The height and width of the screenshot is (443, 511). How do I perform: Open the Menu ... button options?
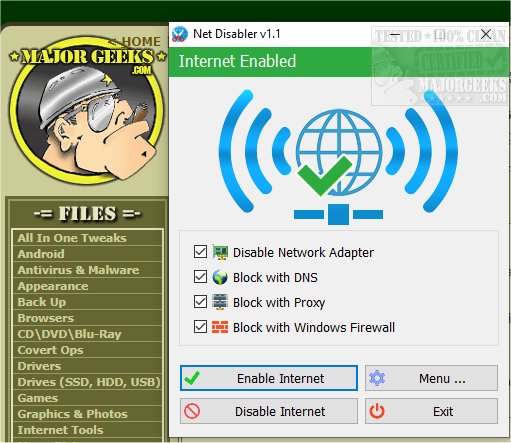point(431,378)
